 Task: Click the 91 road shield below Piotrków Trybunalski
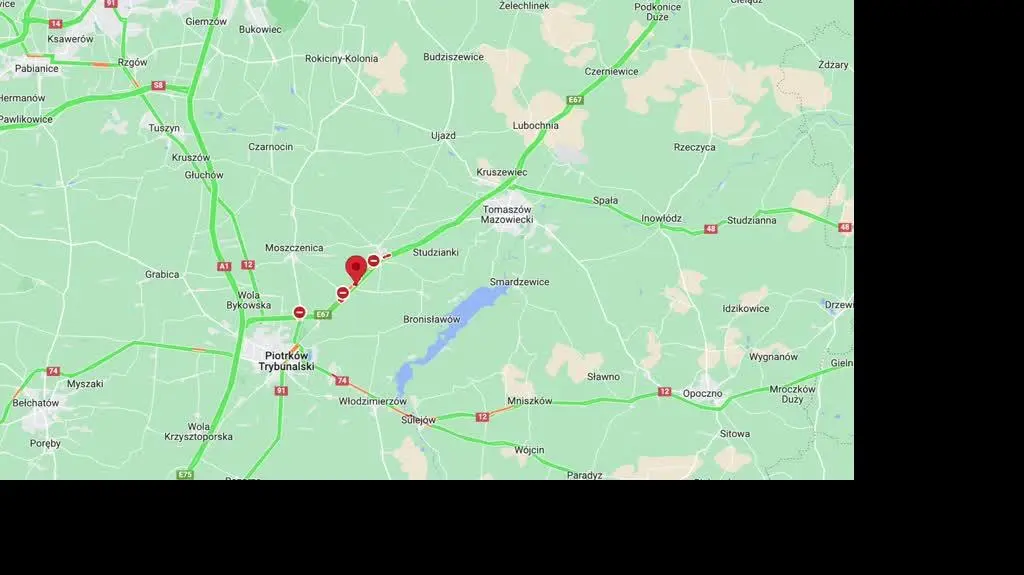click(x=281, y=391)
